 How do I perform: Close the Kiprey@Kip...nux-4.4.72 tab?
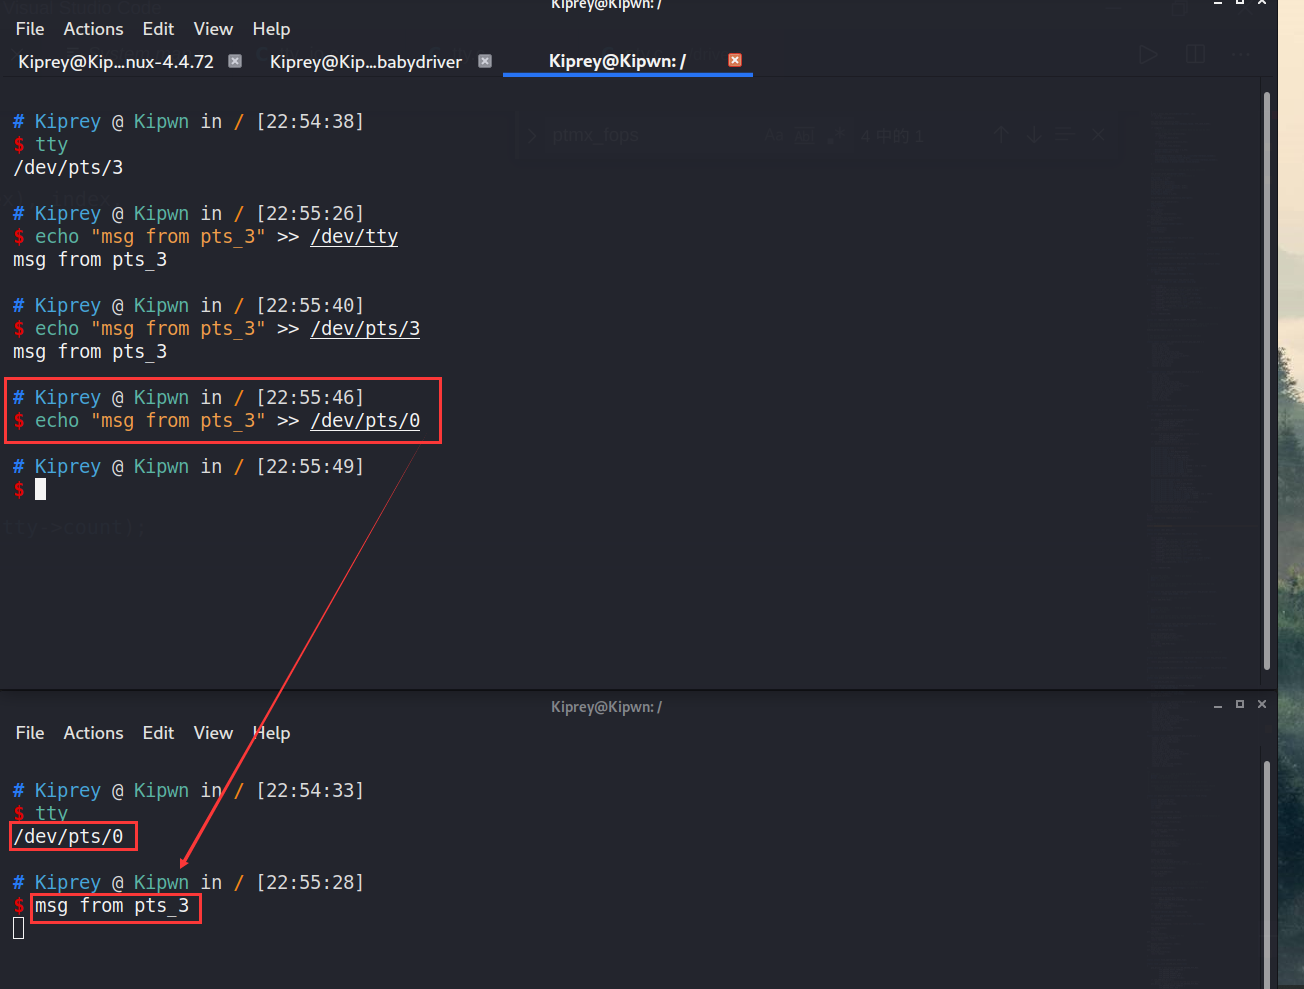pos(235,61)
